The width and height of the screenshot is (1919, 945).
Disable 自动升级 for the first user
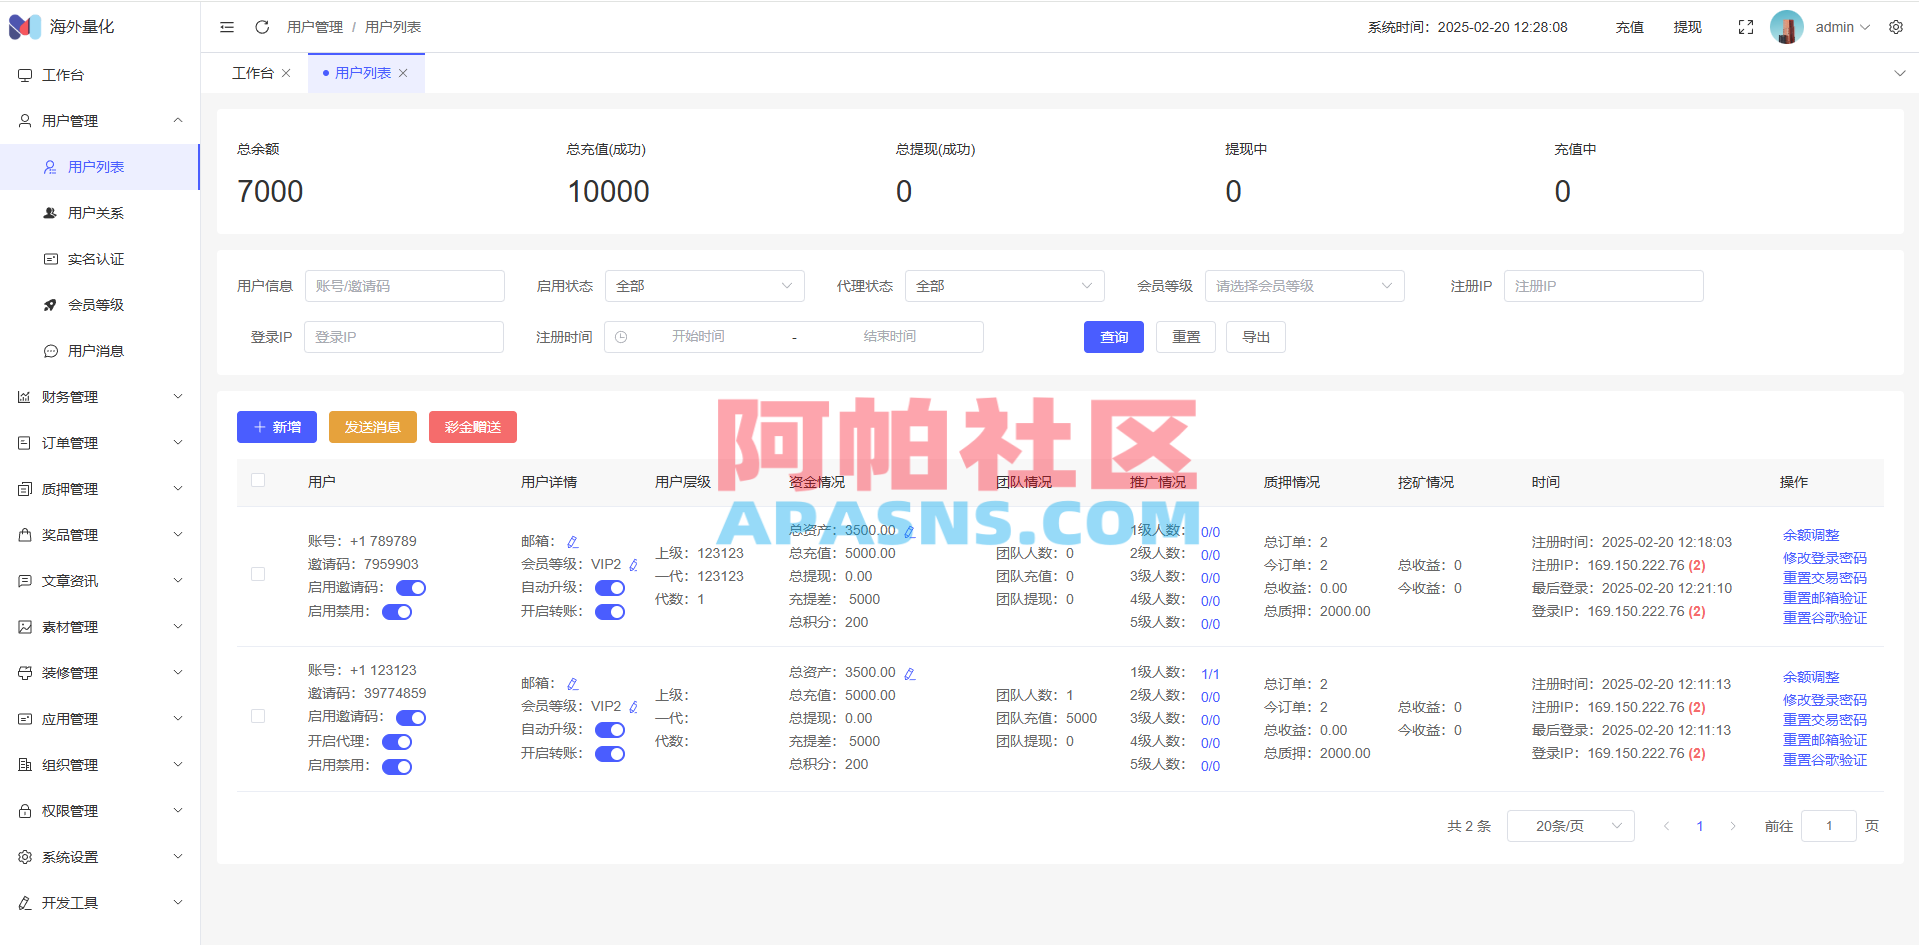click(610, 588)
